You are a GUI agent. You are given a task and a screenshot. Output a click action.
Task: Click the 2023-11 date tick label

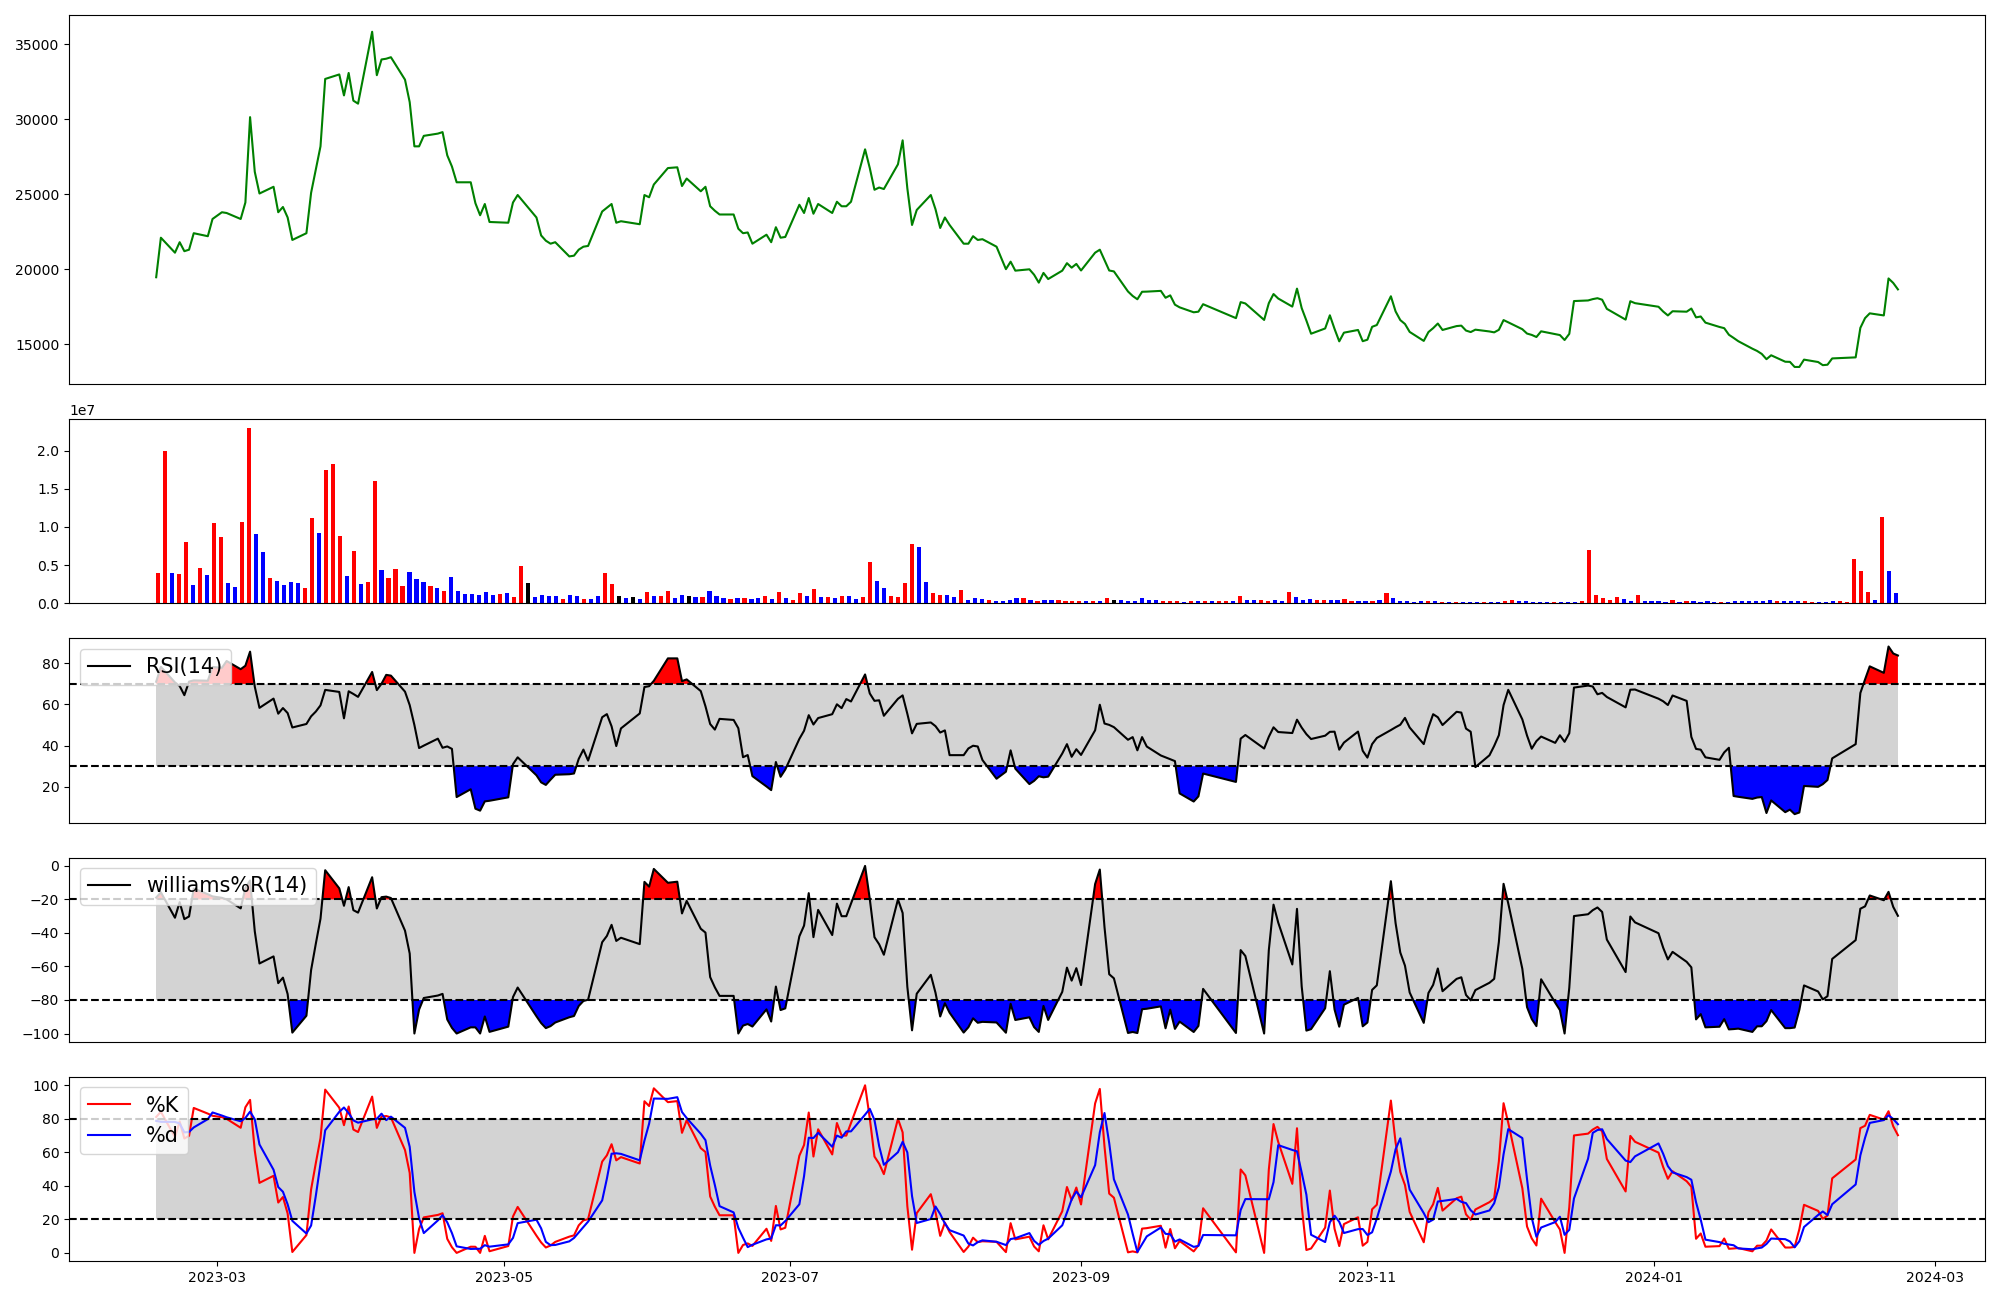point(1367,1277)
